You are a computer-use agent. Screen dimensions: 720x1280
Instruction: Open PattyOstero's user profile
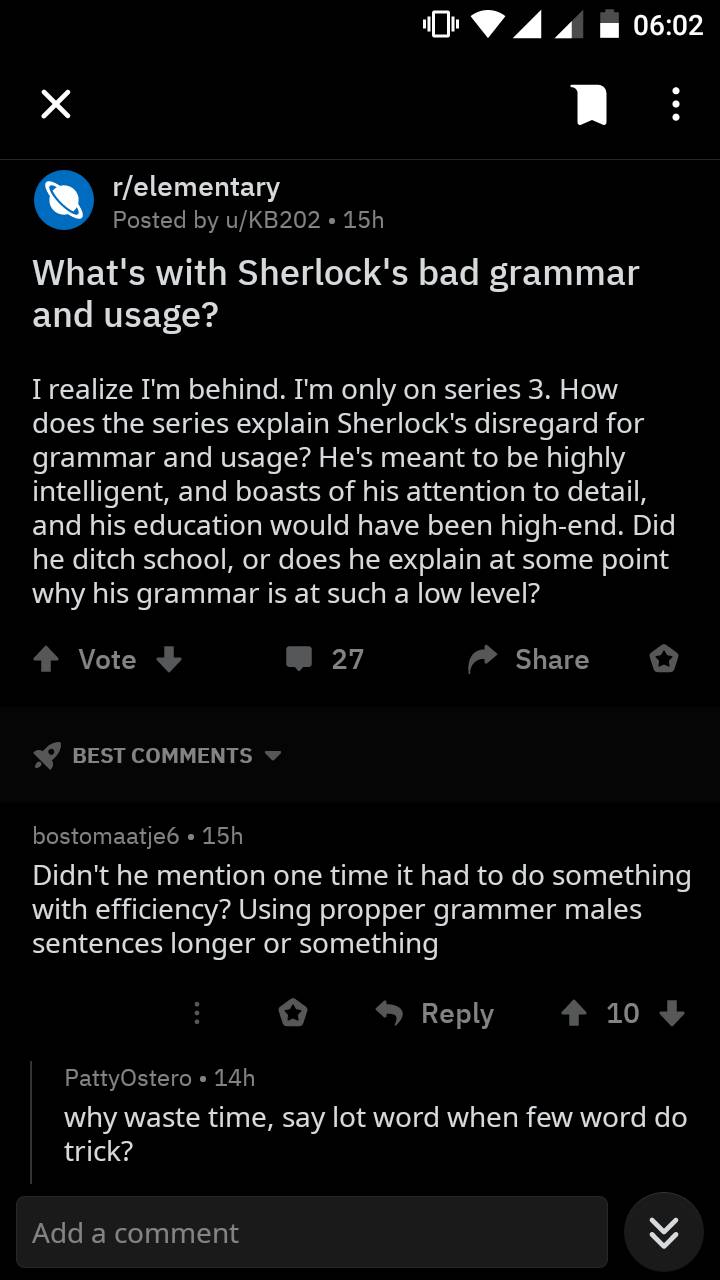pos(128,1077)
